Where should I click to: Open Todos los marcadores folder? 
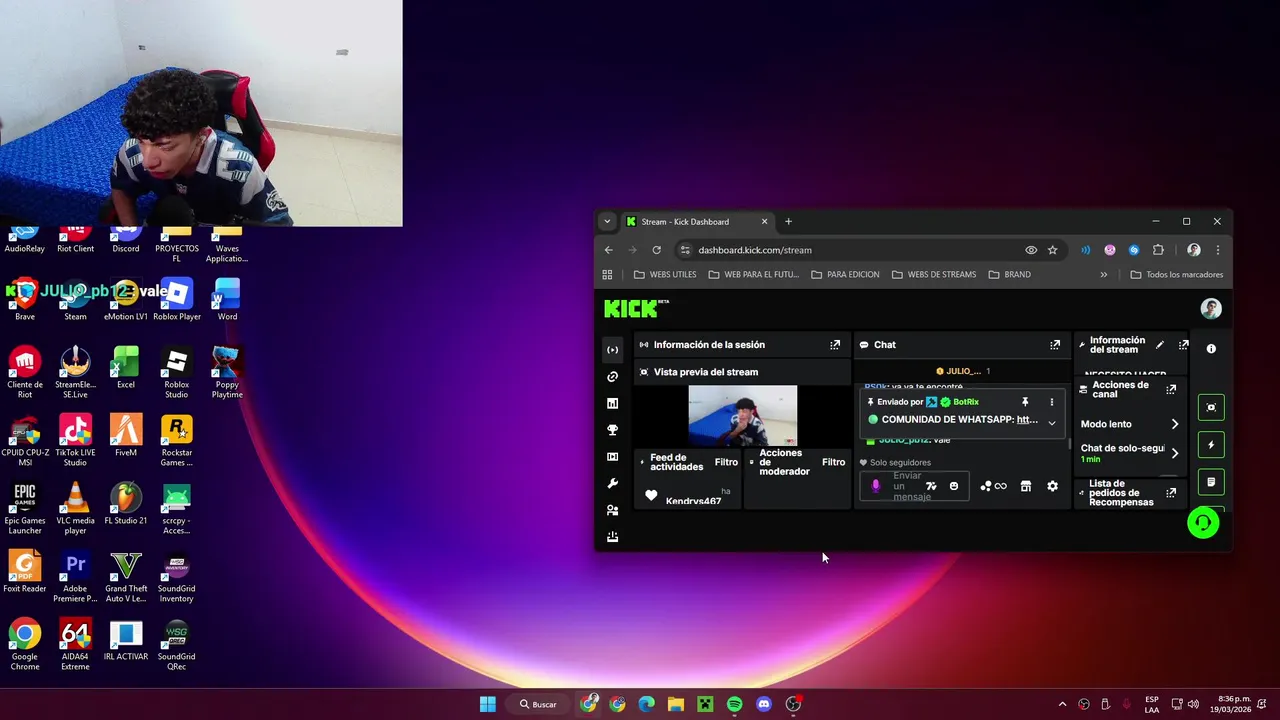point(1177,274)
